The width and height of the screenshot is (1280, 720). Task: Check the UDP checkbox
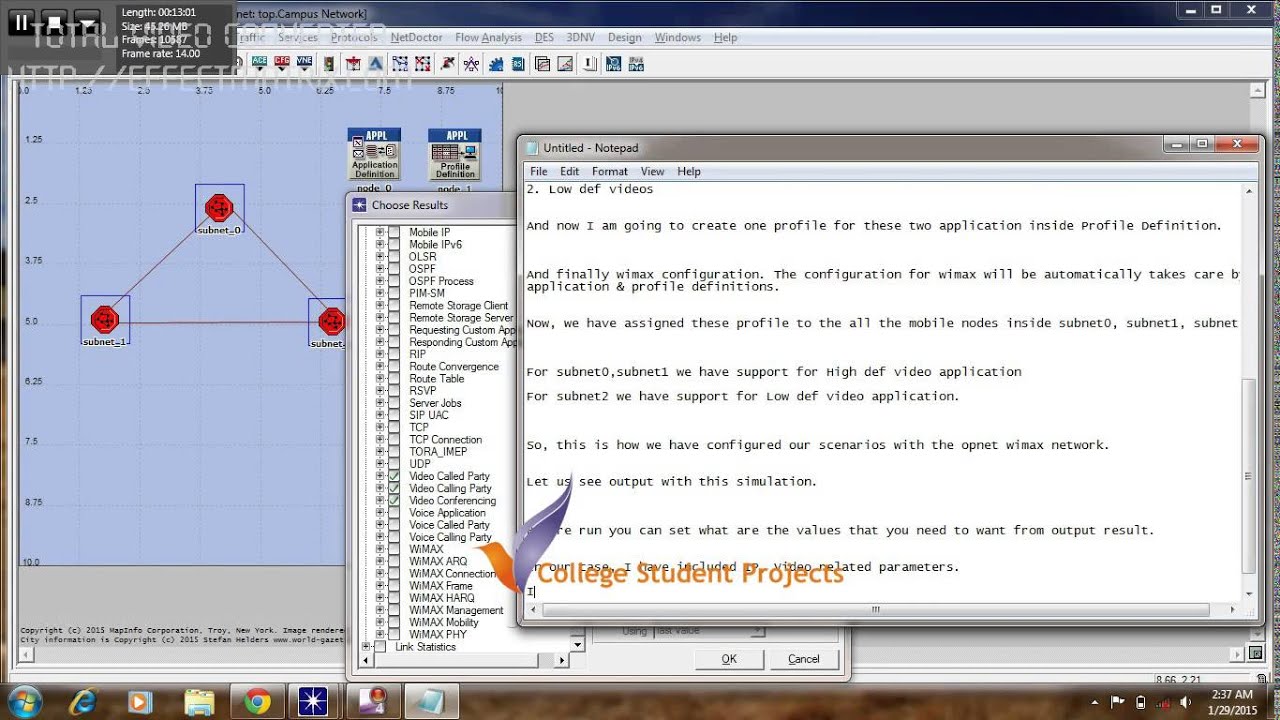click(x=394, y=464)
